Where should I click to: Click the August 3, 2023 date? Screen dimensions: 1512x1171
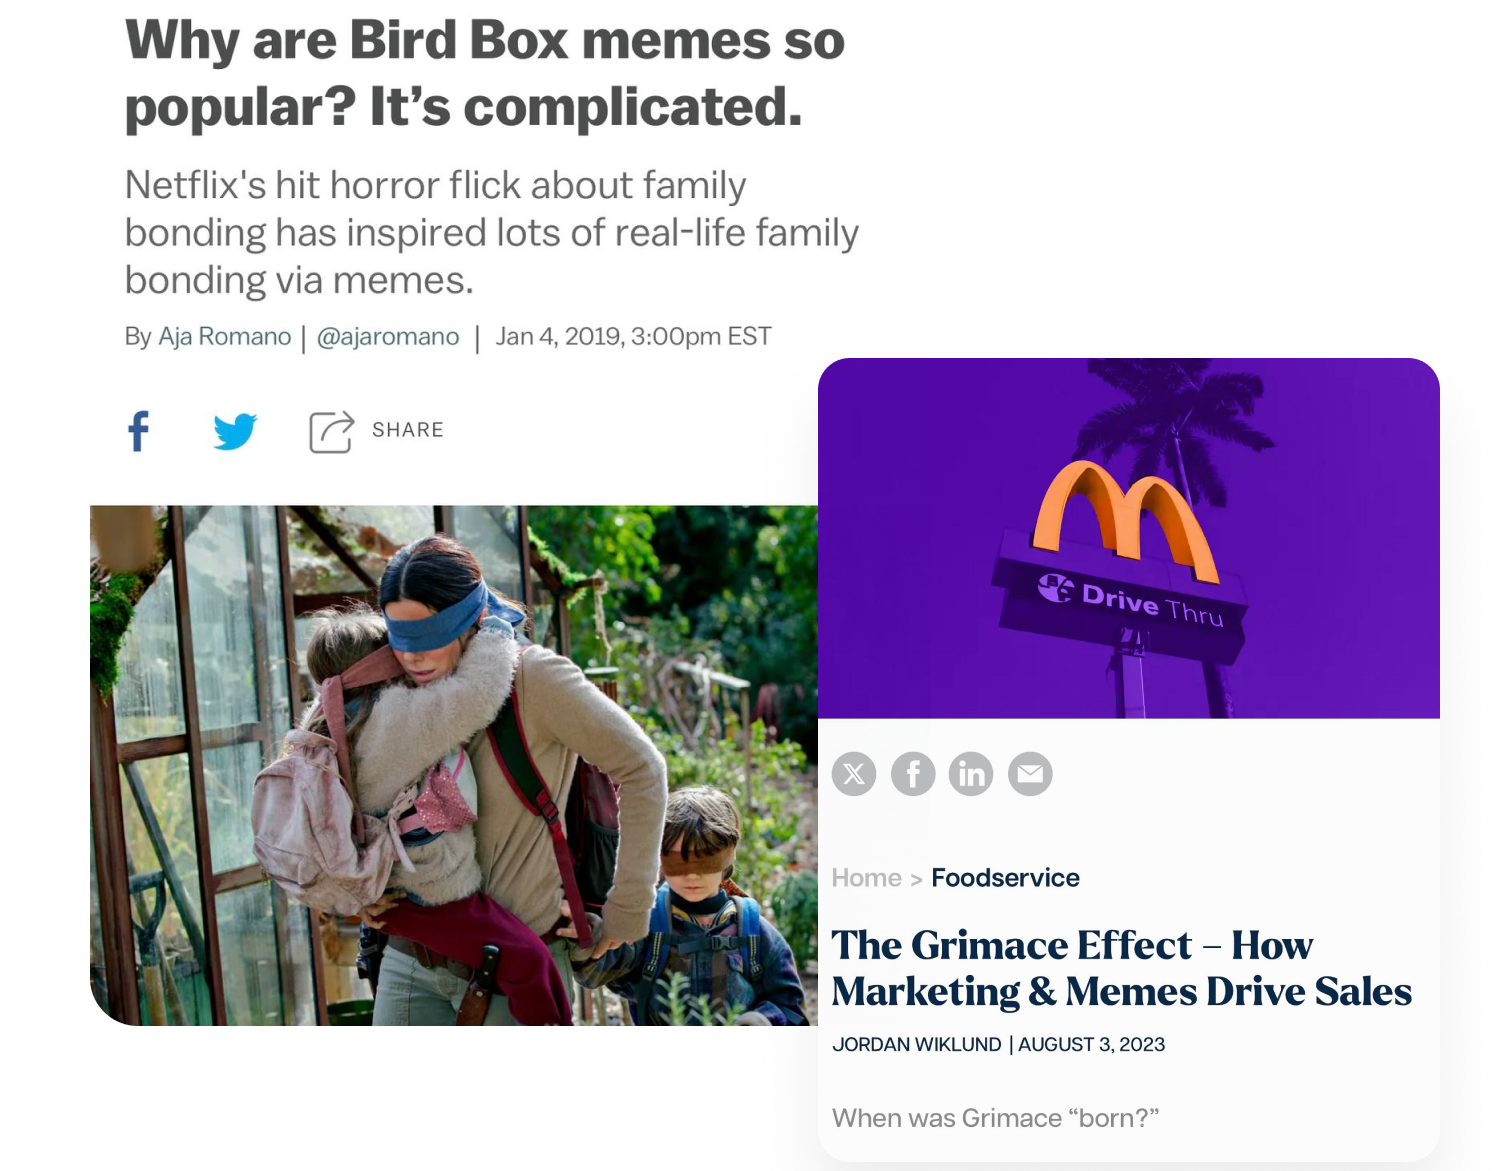click(1092, 1045)
